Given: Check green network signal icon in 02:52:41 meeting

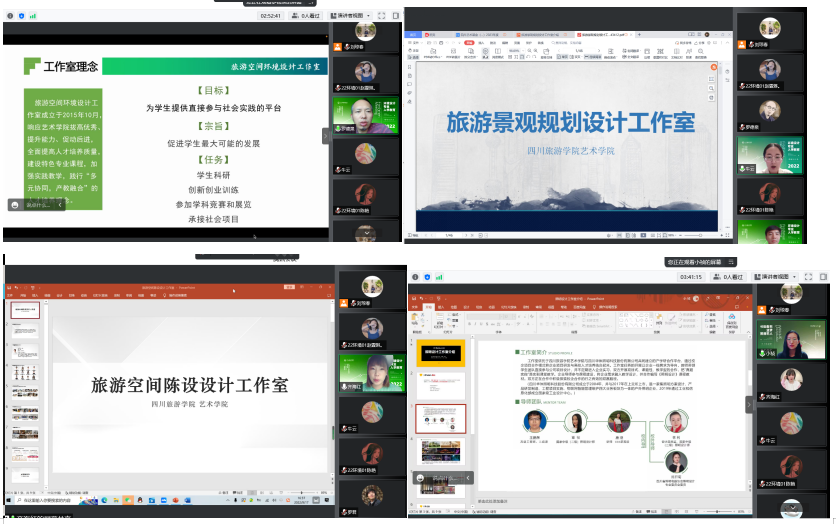Looking at the screenshot, I should point(33,16).
